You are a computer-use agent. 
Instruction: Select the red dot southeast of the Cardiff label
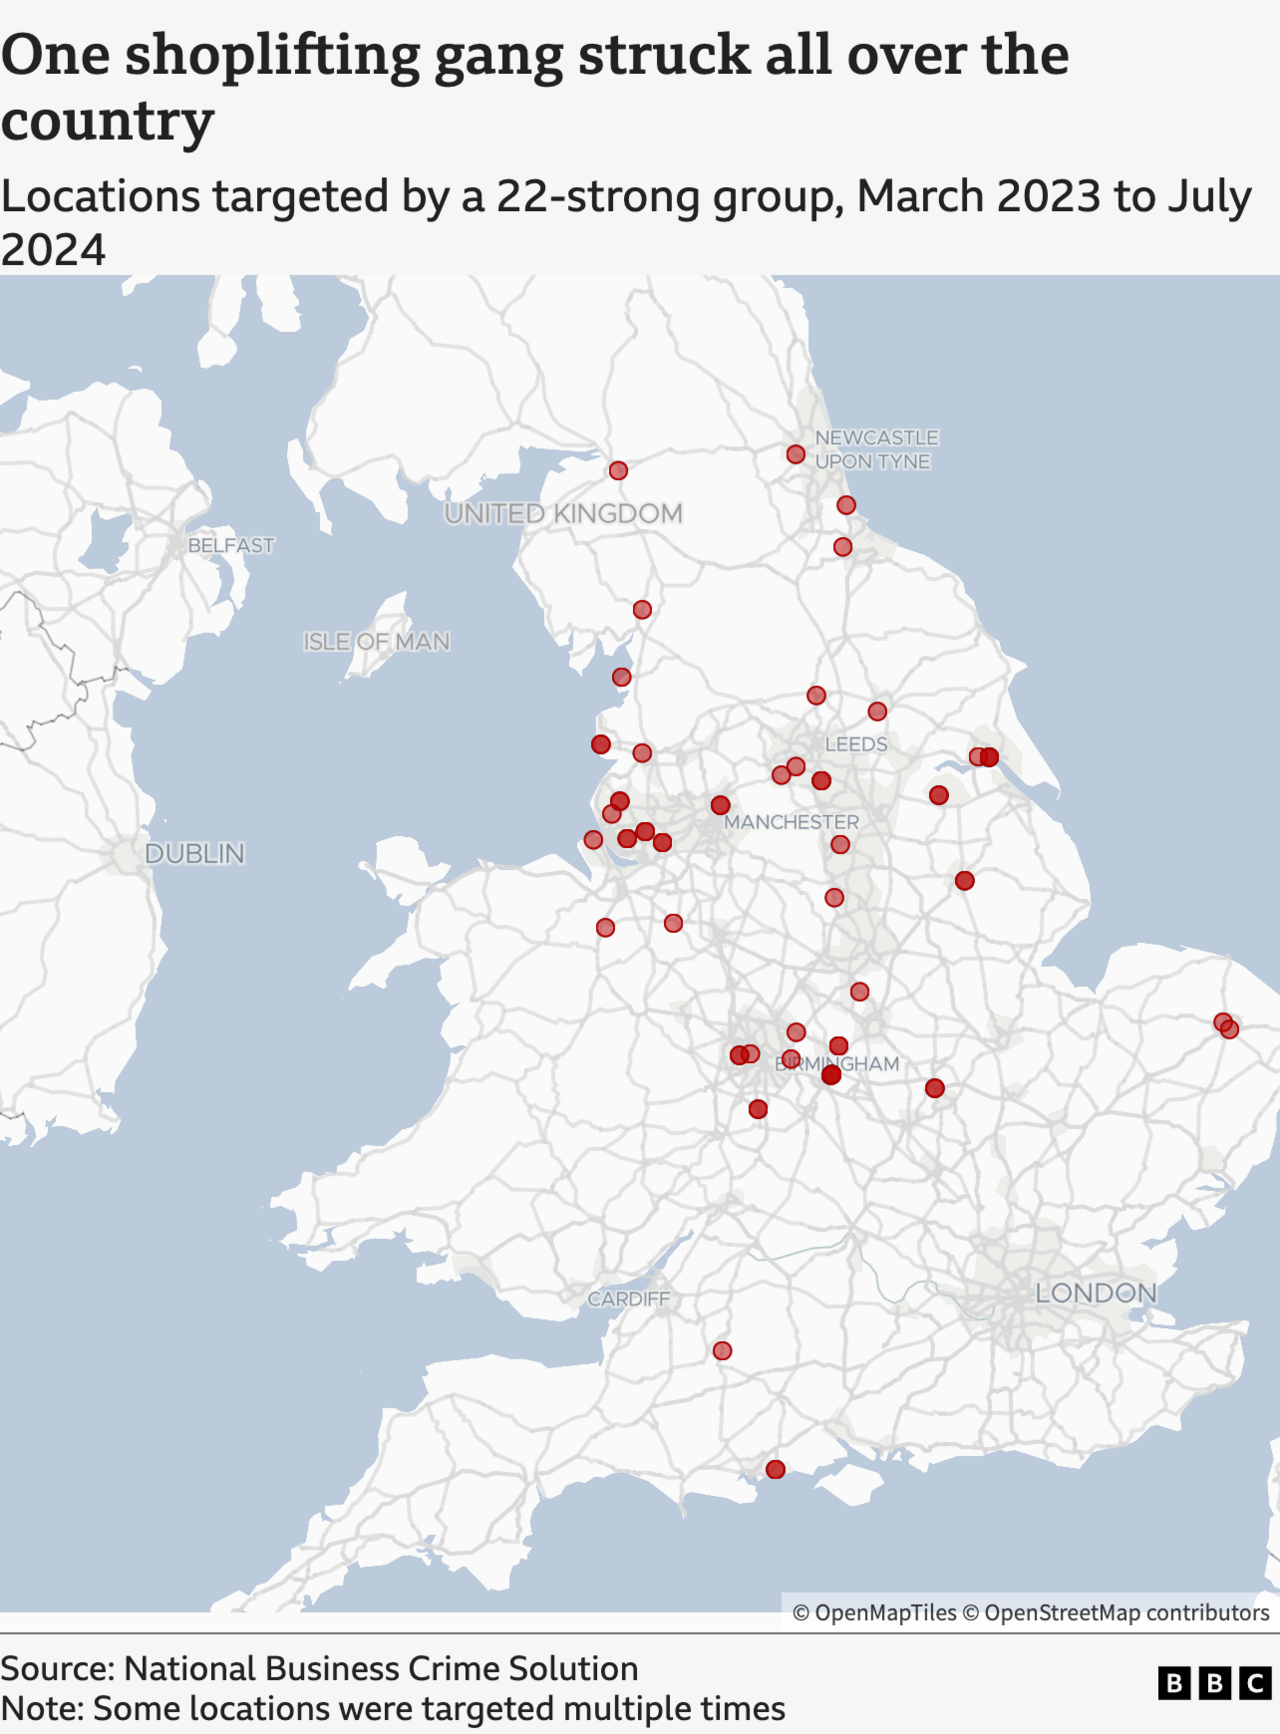[722, 1351]
